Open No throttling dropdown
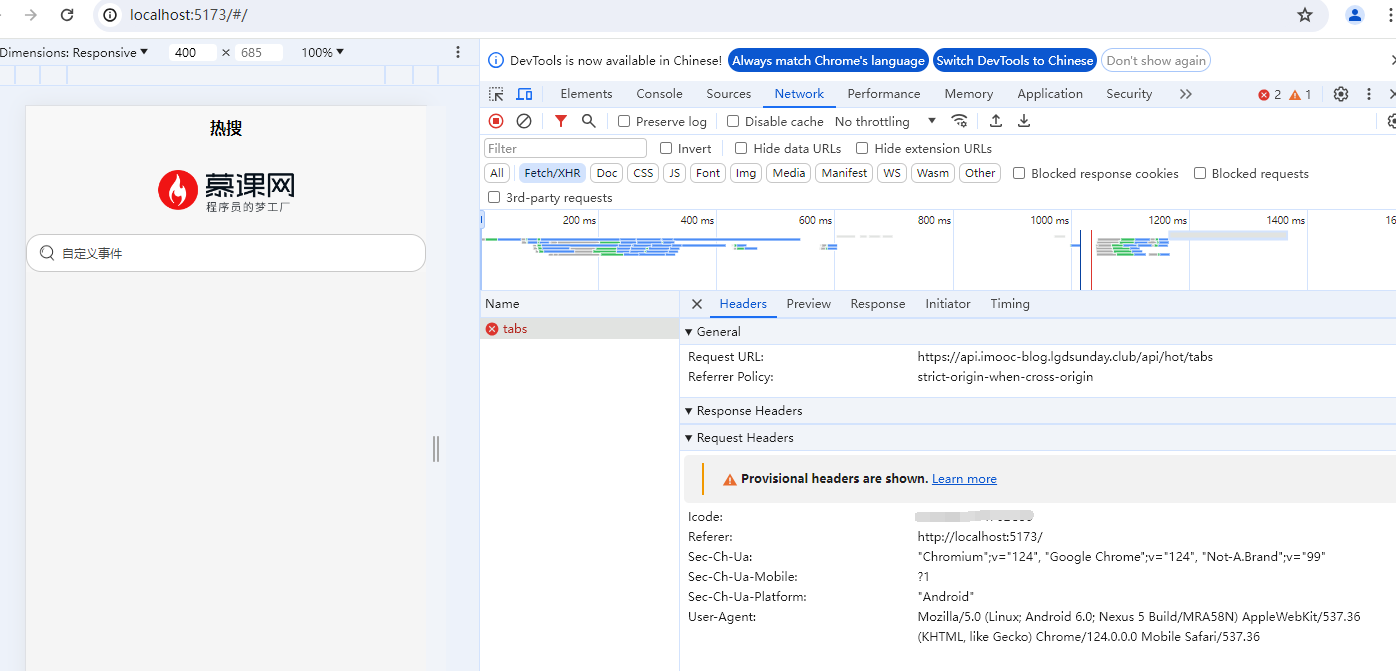 pos(885,121)
